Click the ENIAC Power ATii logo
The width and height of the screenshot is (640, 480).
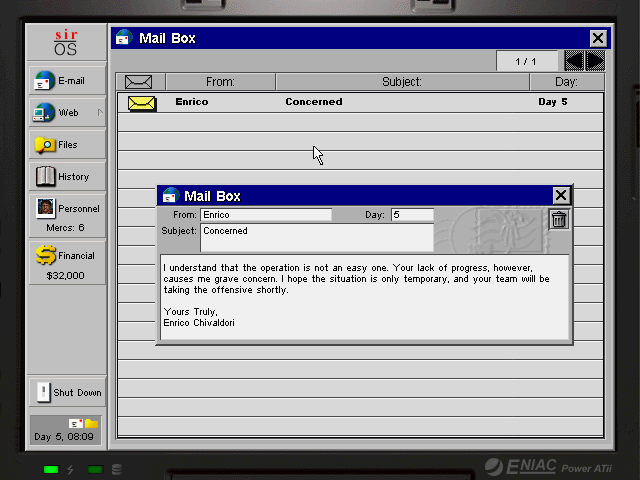click(x=549, y=467)
